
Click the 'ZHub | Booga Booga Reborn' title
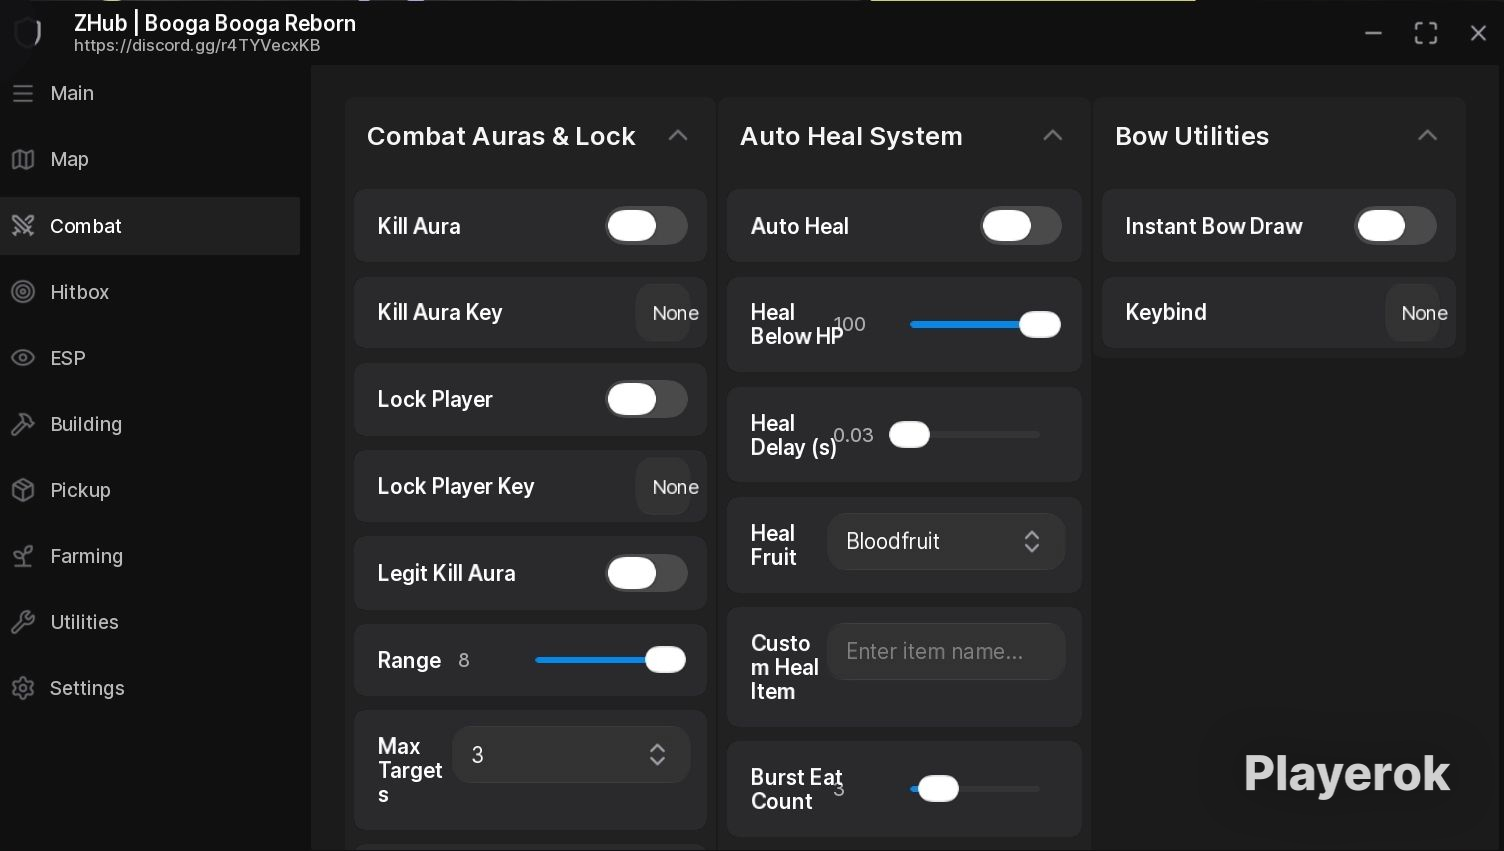tap(215, 23)
